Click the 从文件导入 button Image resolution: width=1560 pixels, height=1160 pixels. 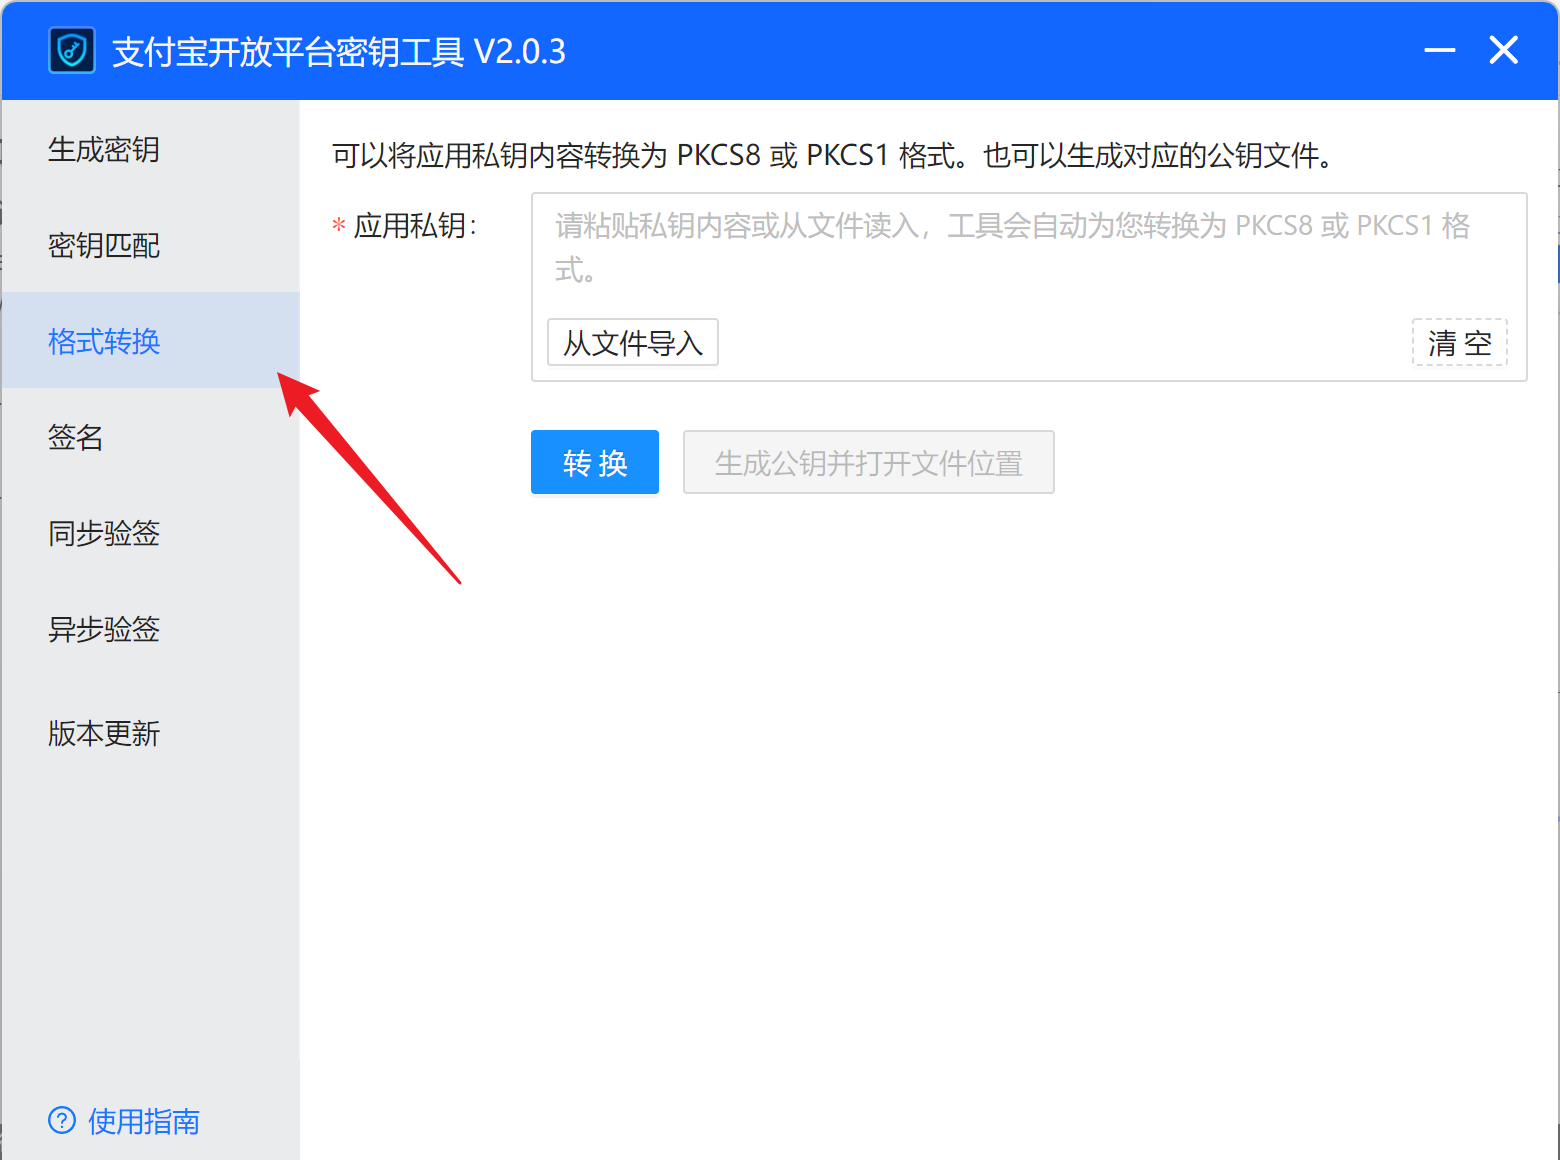click(633, 343)
